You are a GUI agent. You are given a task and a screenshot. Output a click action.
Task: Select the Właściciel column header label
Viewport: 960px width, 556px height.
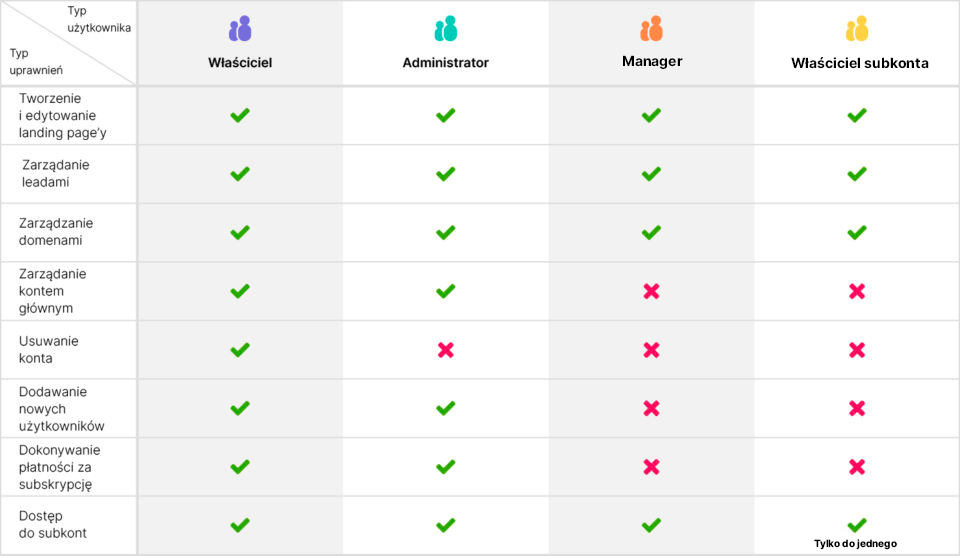click(x=240, y=62)
